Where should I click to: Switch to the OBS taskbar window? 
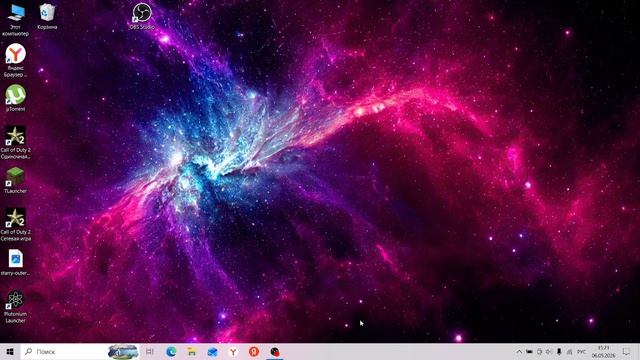pos(275,351)
